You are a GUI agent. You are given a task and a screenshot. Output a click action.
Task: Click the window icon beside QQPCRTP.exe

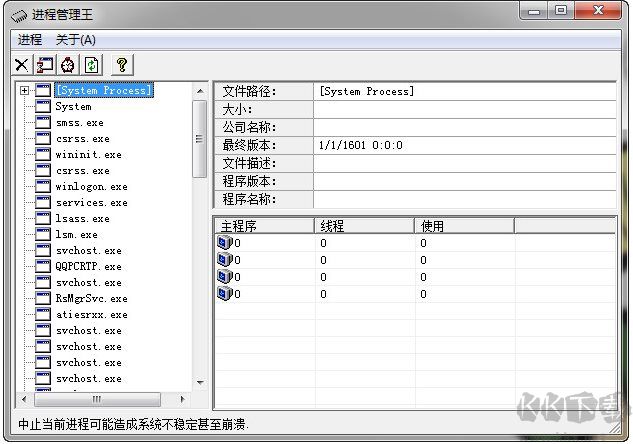click(43, 266)
